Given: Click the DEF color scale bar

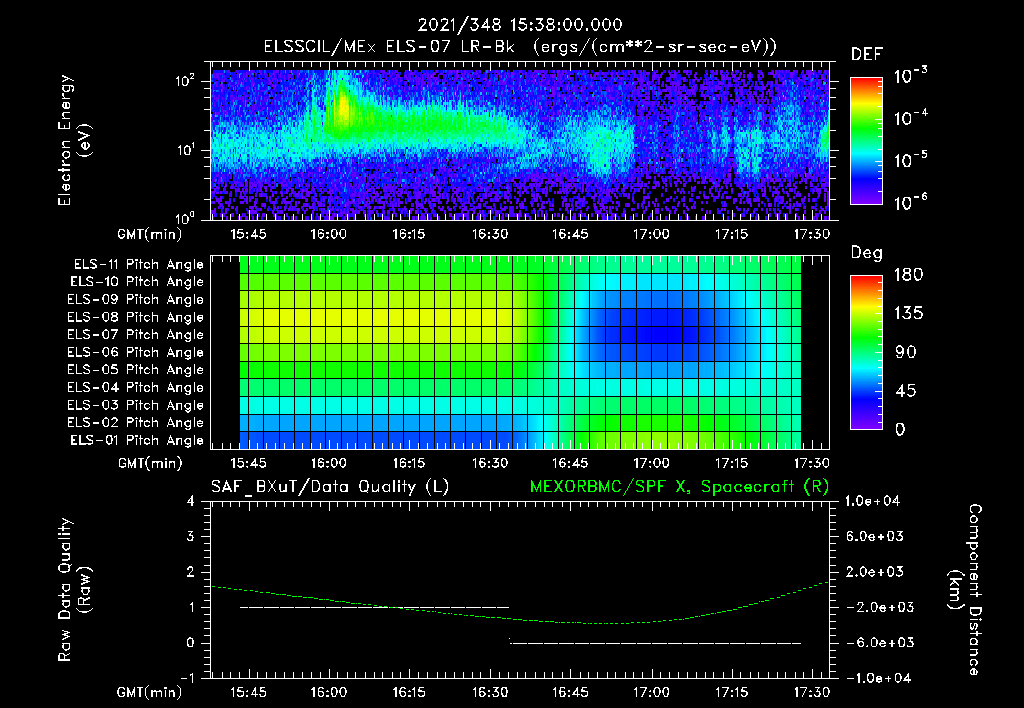Looking at the screenshot, I should pos(866,140).
